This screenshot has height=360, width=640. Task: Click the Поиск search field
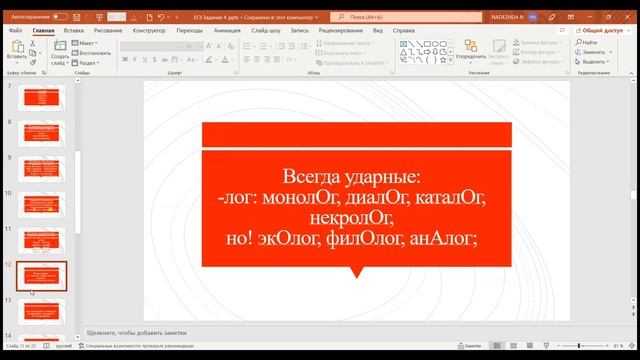point(406,17)
